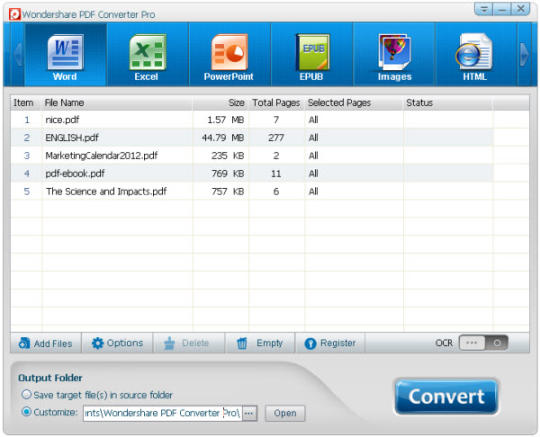Select the HTML output format

475,54
